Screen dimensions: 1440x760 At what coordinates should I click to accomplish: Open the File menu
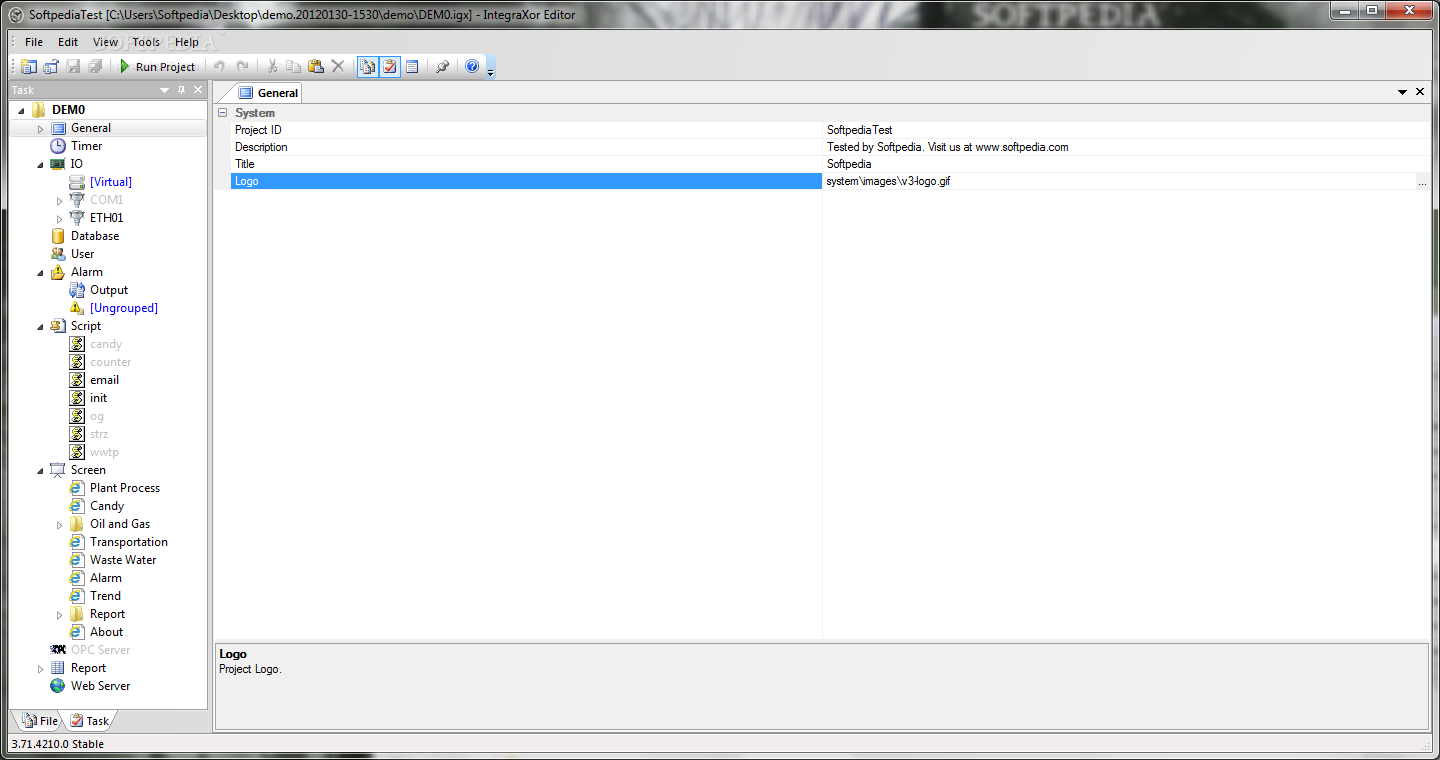[x=34, y=42]
